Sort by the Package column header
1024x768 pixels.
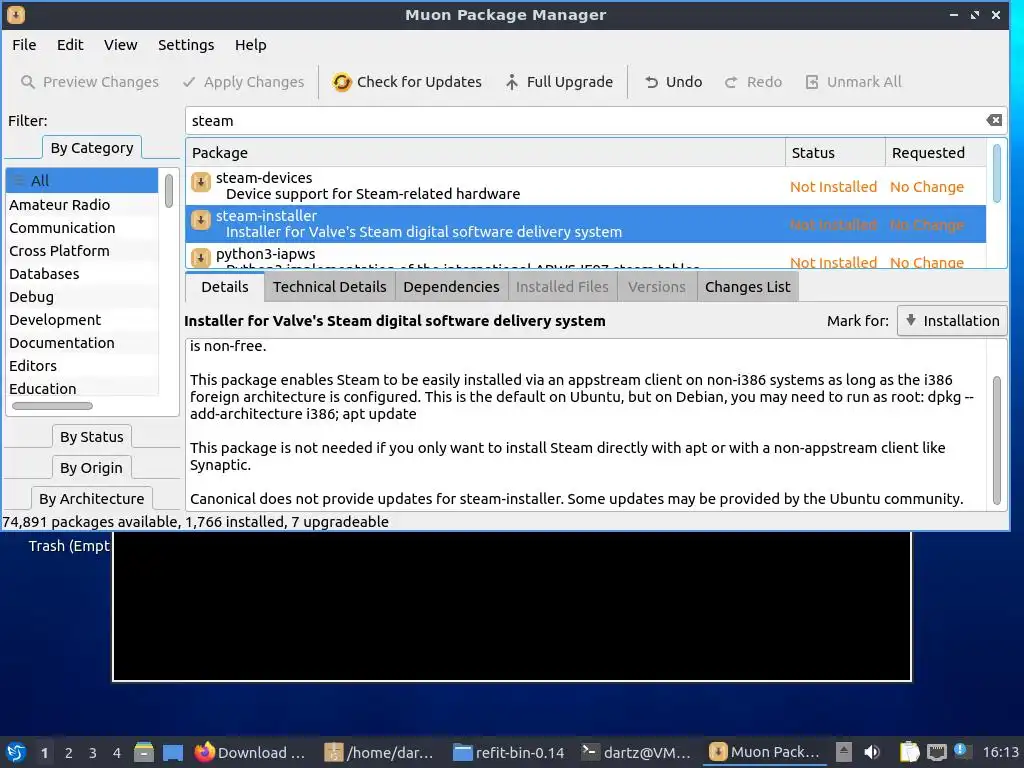(x=486, y=153)
